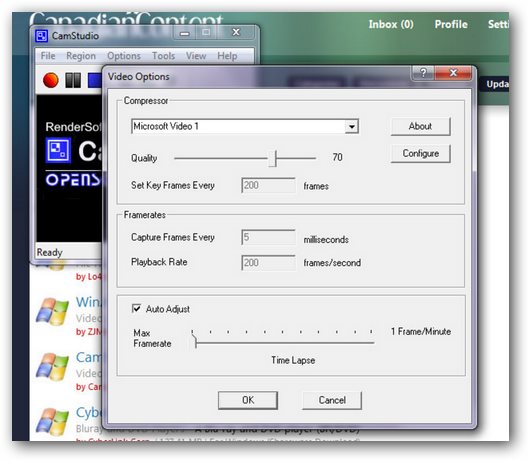Close the Video Options dialog with red X
This screenshot has width=529, height=461.
(453, 73)
